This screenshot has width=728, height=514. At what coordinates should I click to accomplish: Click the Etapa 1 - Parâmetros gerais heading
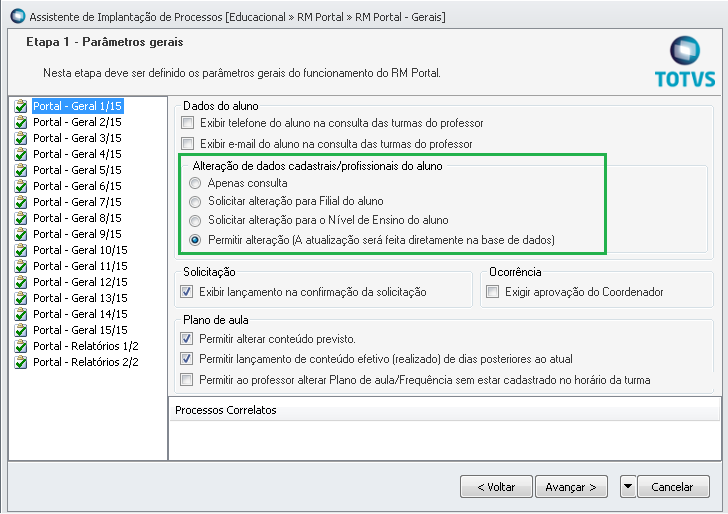point(105,42)
